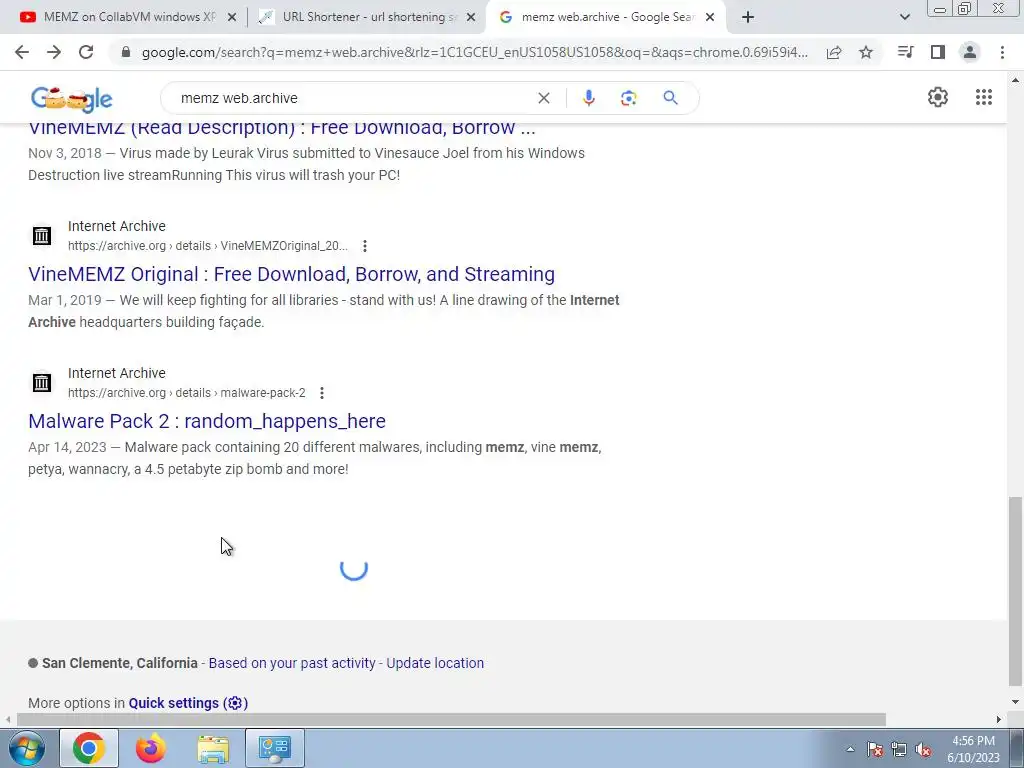Screen dimensions: 1024x768
Task: Open Chrome from the taskbar
Action: point(89,748)
